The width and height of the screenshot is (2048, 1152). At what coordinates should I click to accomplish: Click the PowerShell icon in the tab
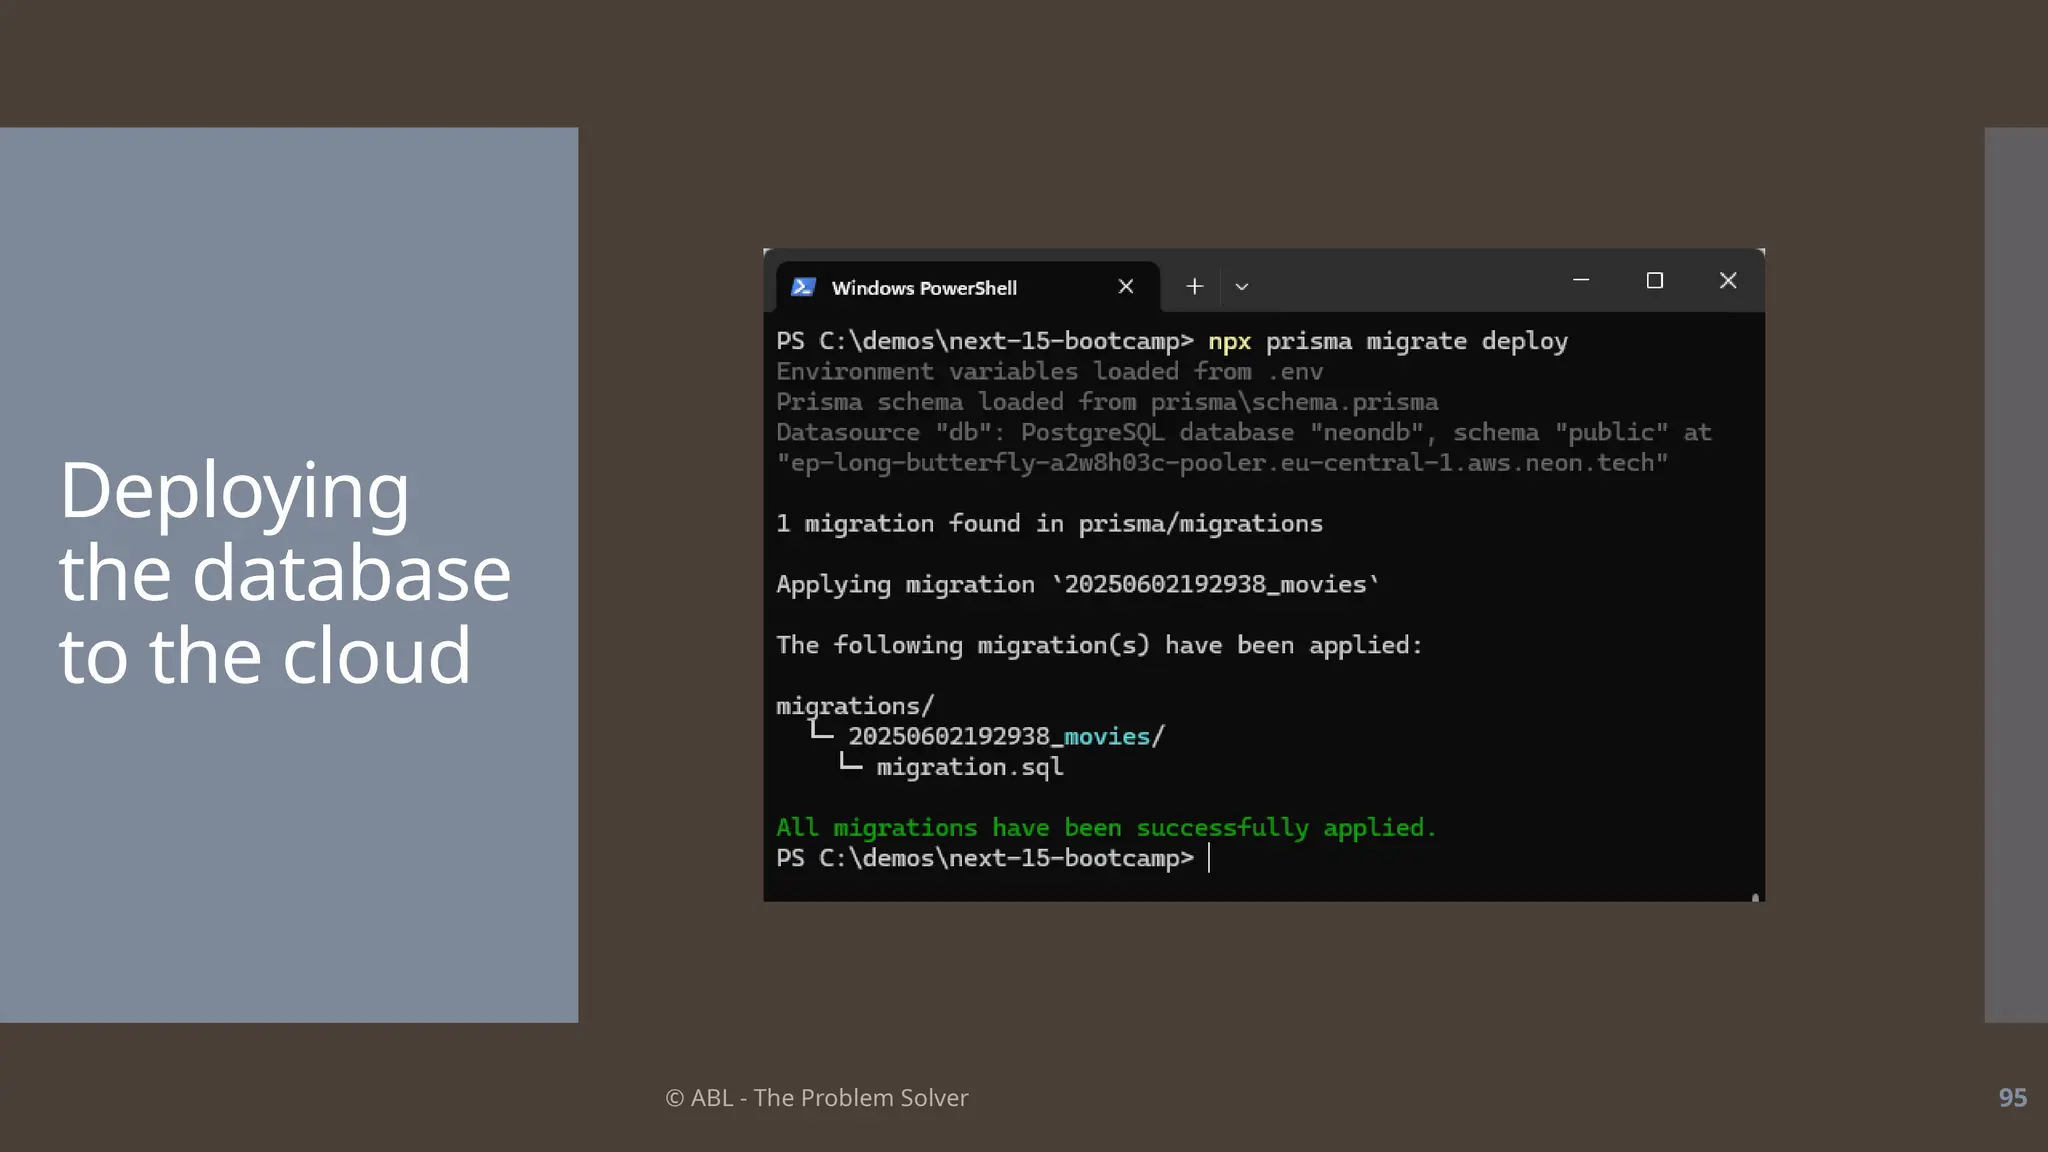[x=803, y=287]
